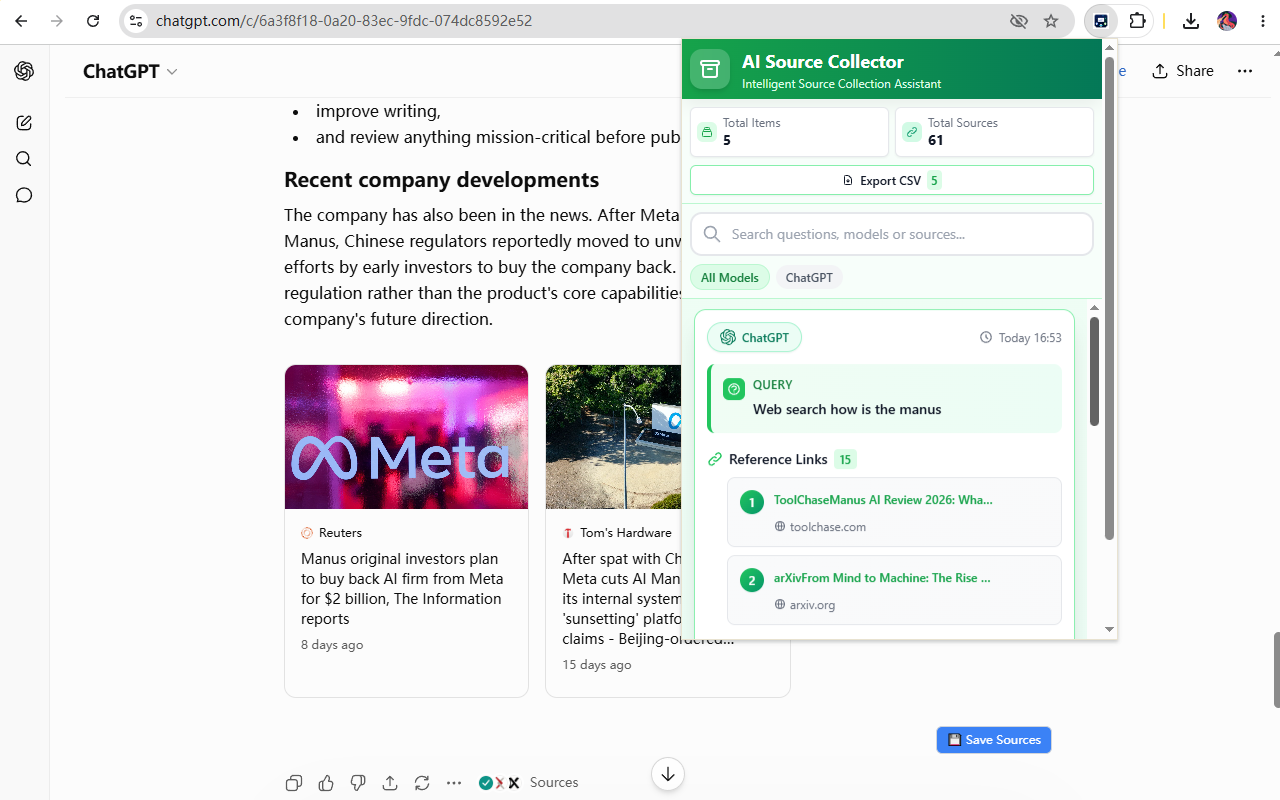Open the browser profile avatar
Viewport: 1280px width, 800px height.
click(1227, 21)
